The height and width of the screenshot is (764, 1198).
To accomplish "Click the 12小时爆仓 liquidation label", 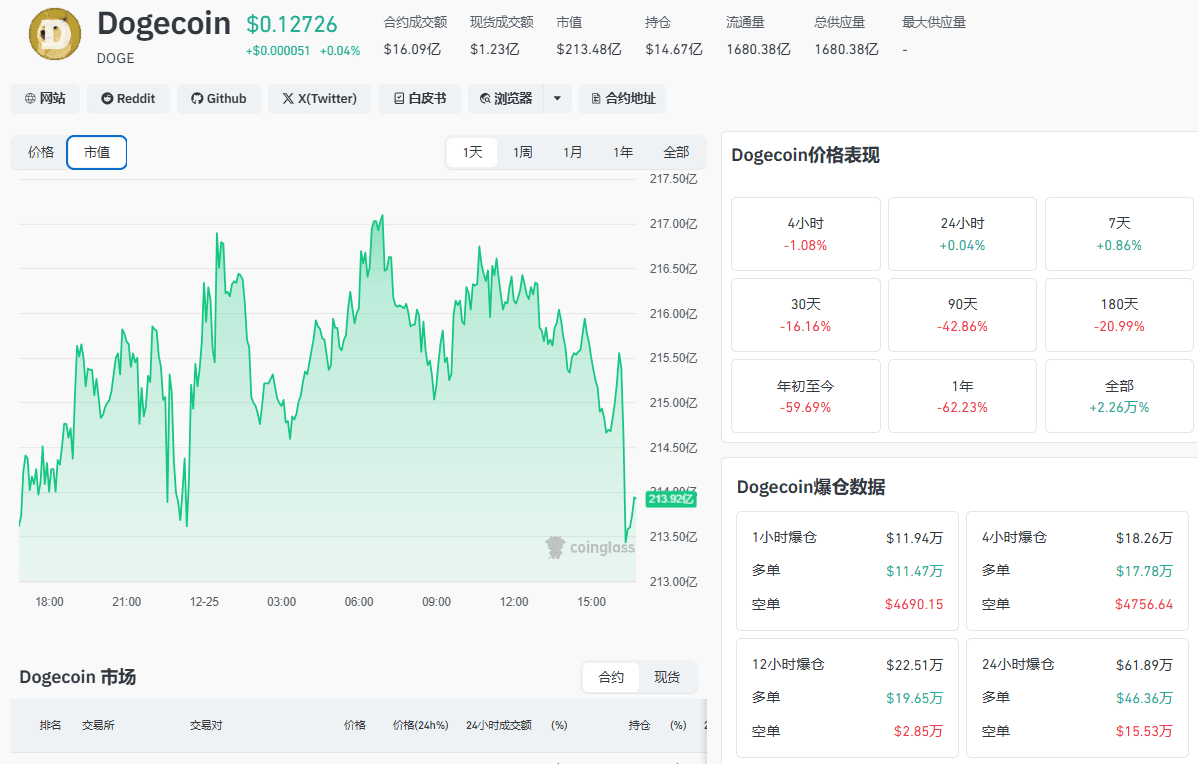I will click(x=788, y=665).
